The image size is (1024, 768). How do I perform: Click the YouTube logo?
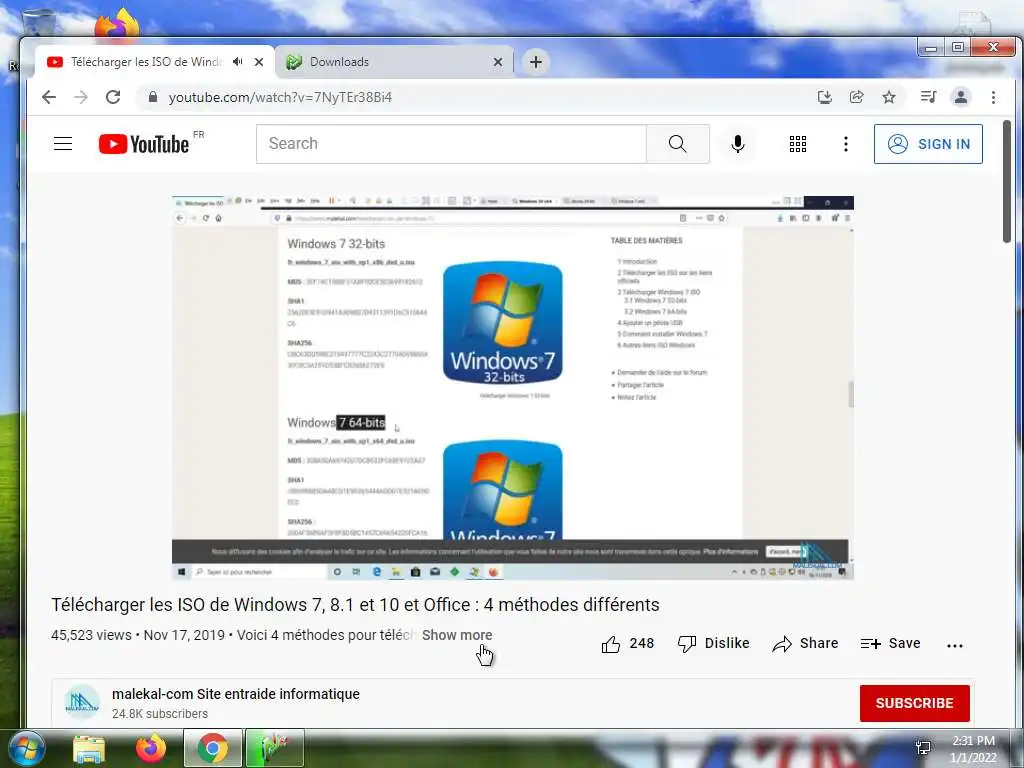144,144
